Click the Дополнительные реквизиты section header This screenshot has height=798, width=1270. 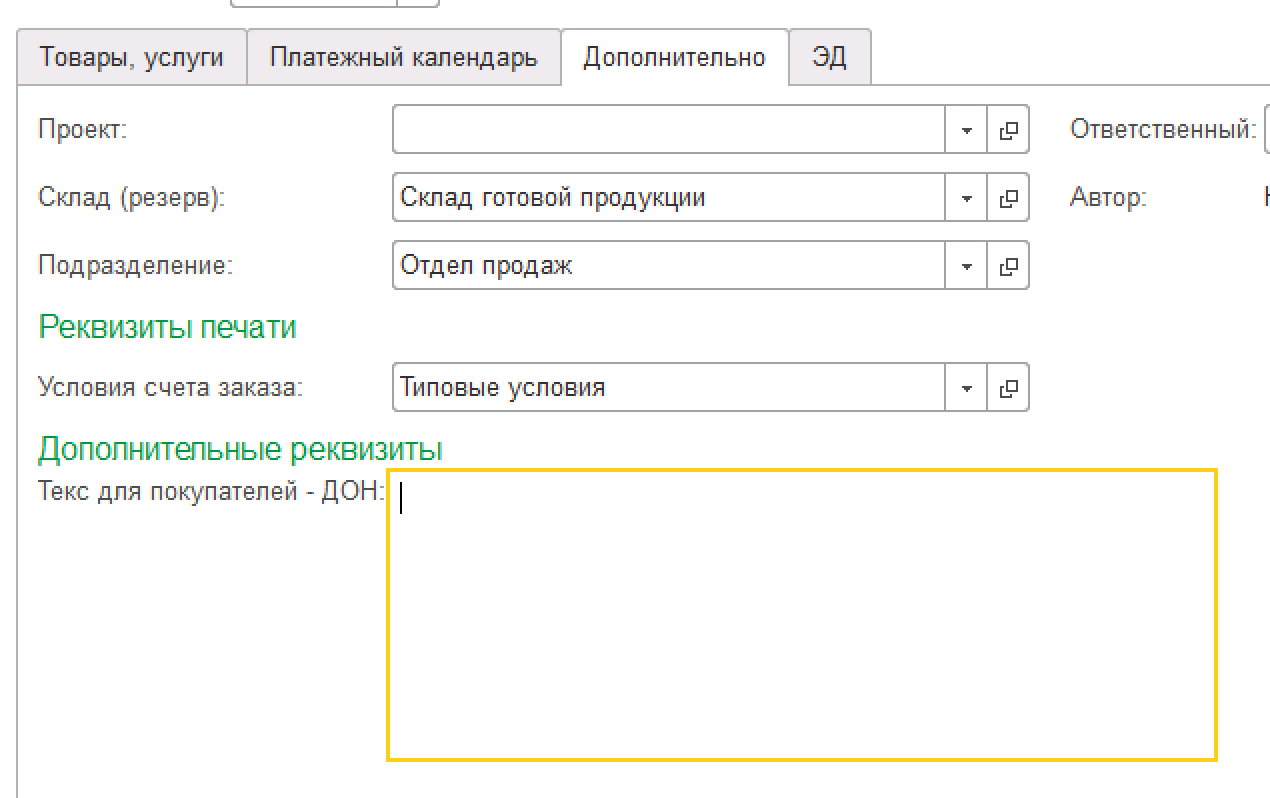tap(240, 449)
